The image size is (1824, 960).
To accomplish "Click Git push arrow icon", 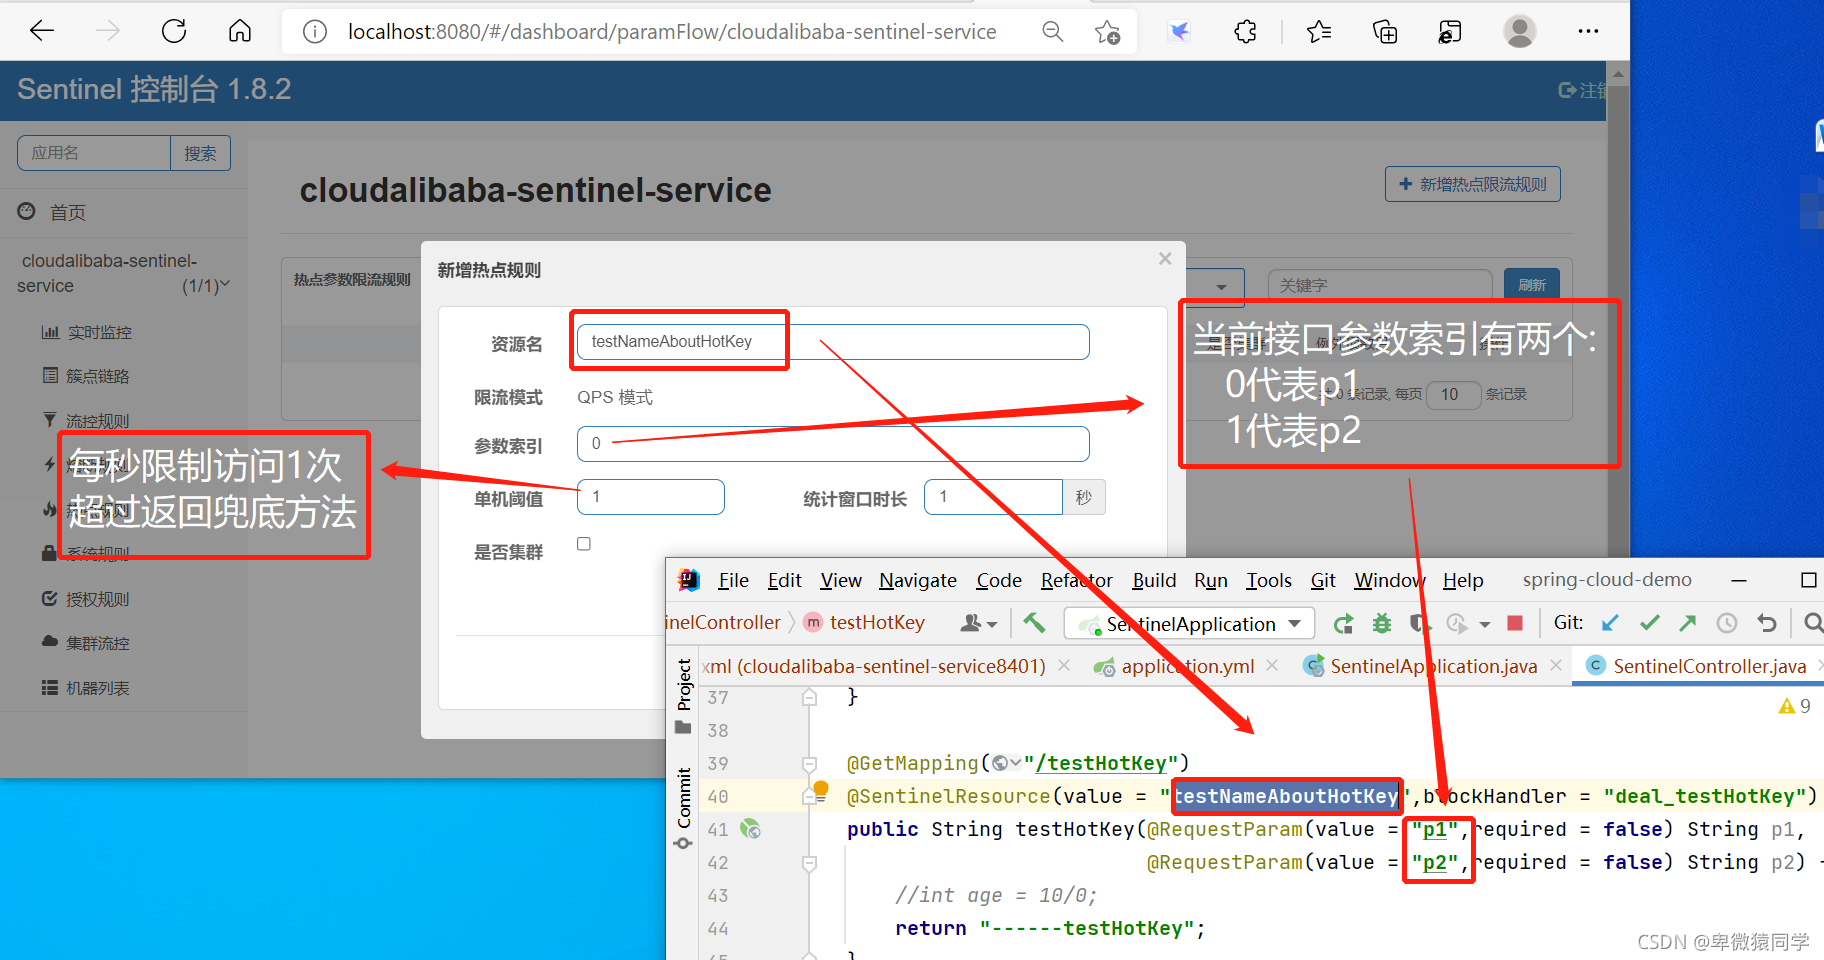I will [1688, 623].
